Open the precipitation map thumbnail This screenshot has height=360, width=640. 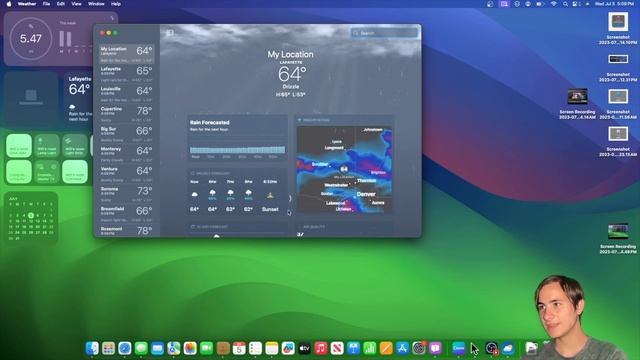(x=344, y=169)
